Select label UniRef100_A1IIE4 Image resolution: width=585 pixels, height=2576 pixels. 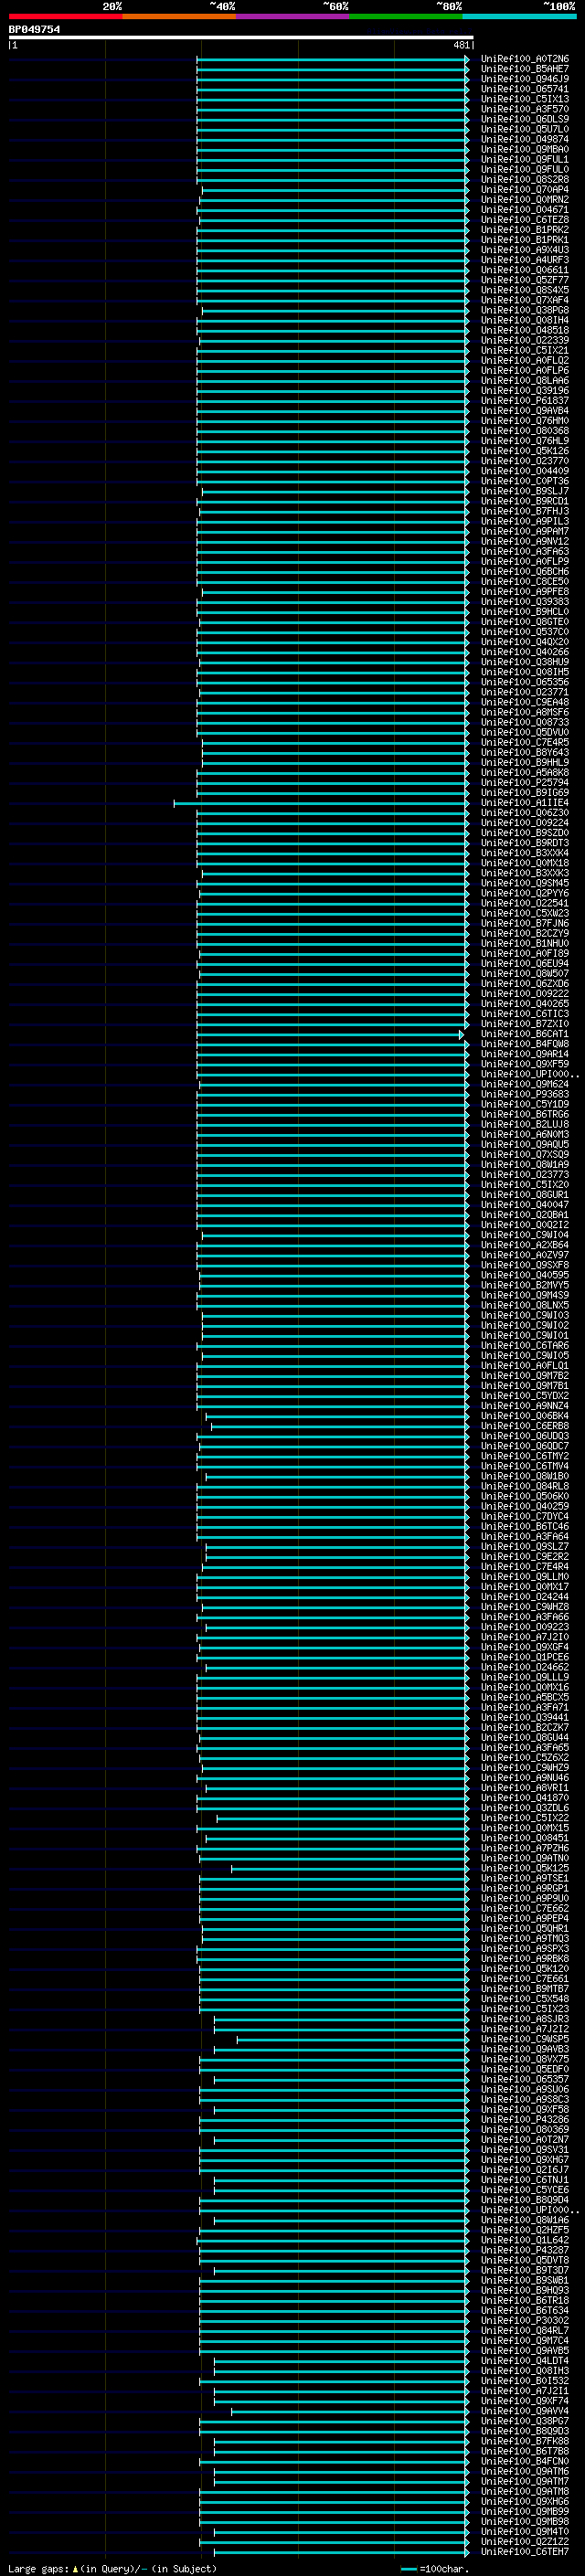tap(524, 802)
